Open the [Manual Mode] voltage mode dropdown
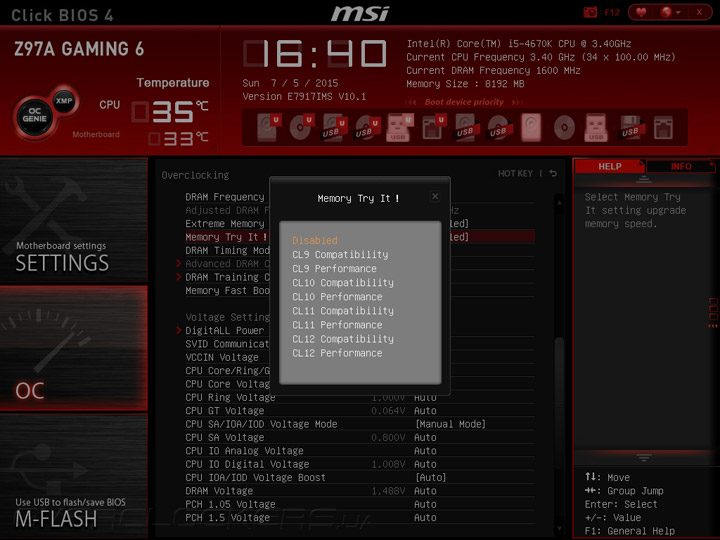Image resolution: width=720 pixels, height=540 pixels. 450,424
